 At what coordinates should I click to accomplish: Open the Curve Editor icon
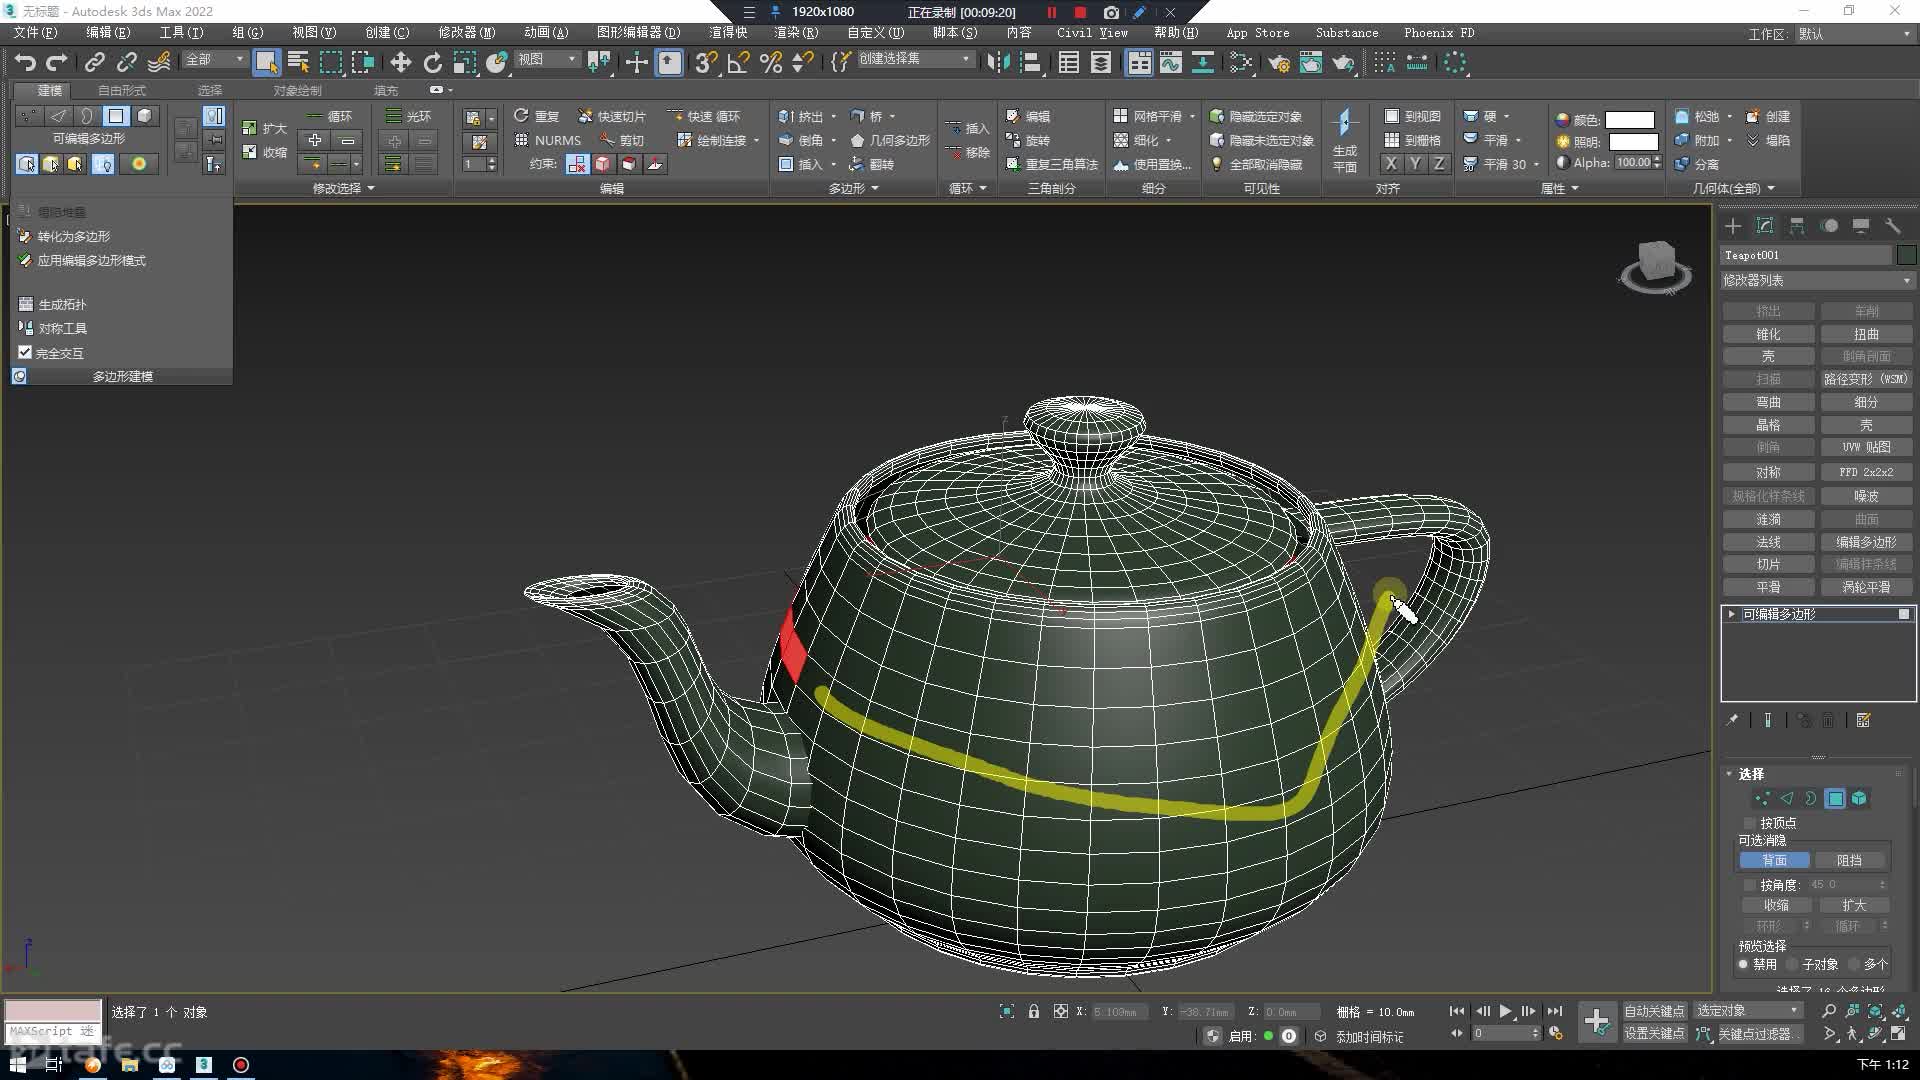1171,62
